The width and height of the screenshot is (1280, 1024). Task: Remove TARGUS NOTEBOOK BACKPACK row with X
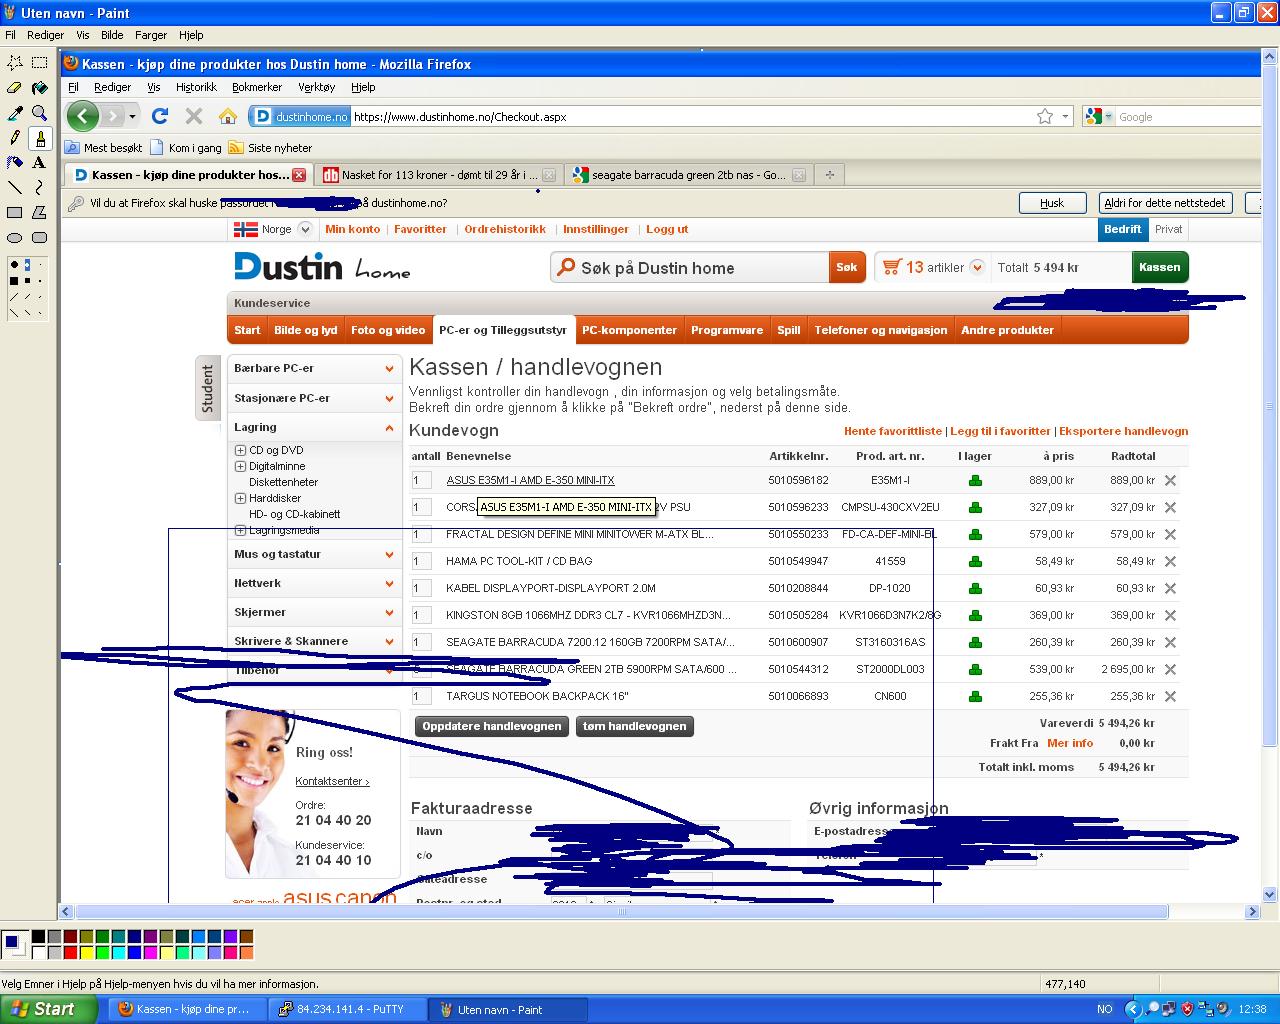pos(1170,696)
